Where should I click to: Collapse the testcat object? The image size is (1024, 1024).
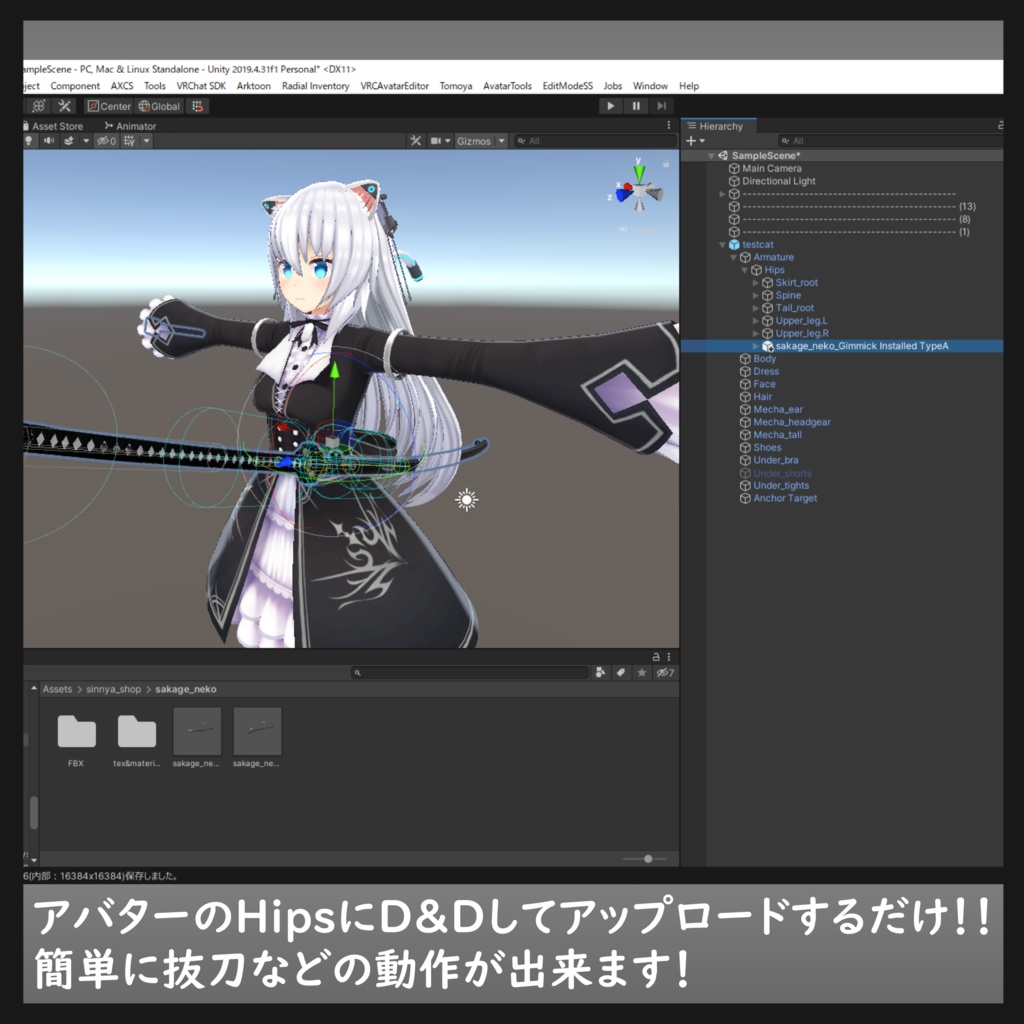click(x=722, y=244)
